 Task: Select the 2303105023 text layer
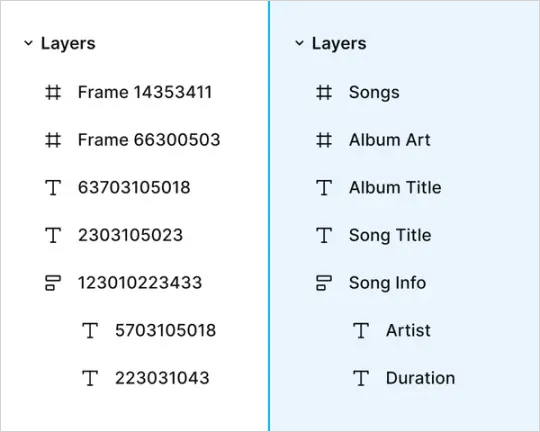[130, 235]
